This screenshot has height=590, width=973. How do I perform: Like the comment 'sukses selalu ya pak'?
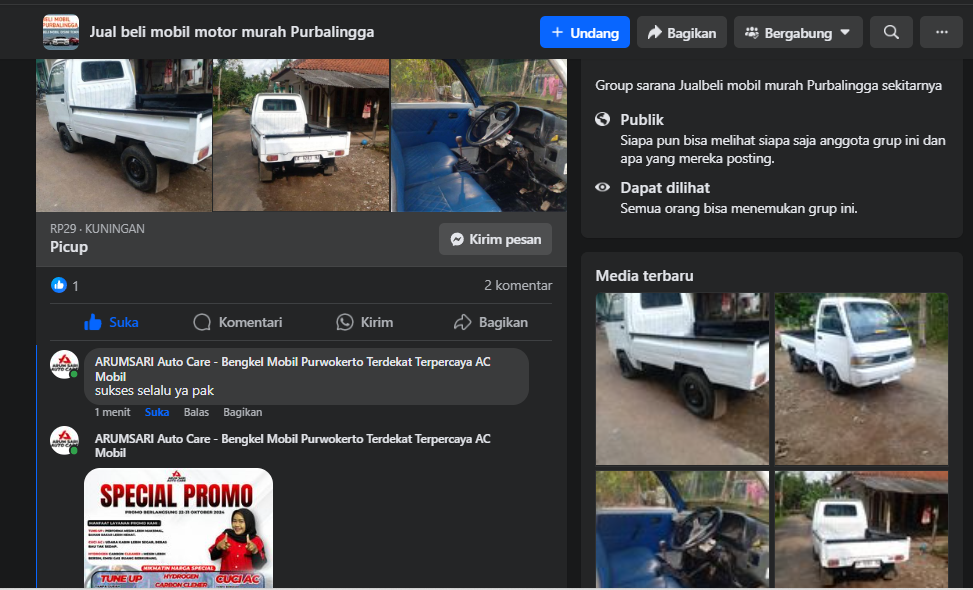click(157, 412)
